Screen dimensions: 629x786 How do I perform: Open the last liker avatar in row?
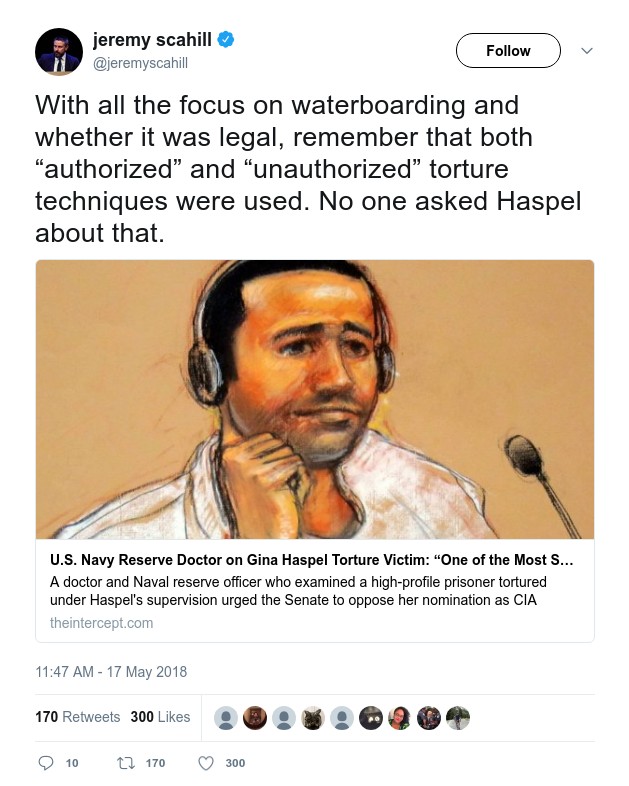(x=458, y=718)
